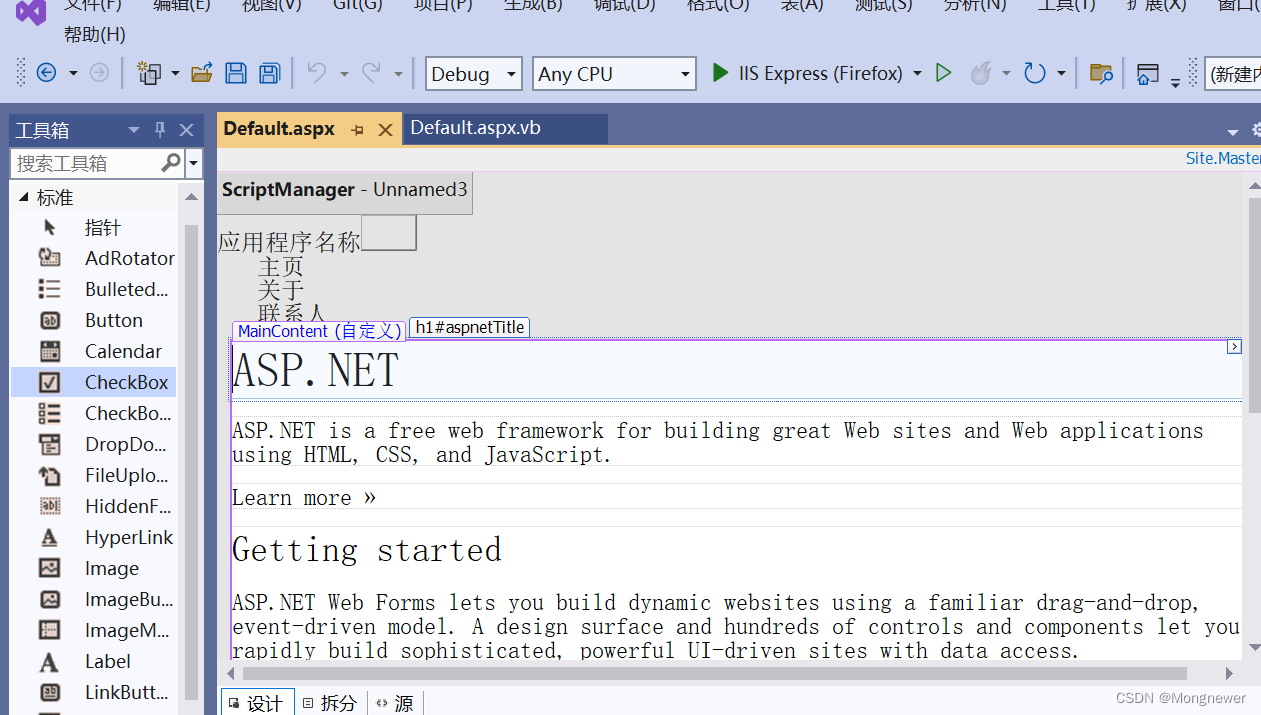Select the FileUpload control in toolbox

coord(94,475)
